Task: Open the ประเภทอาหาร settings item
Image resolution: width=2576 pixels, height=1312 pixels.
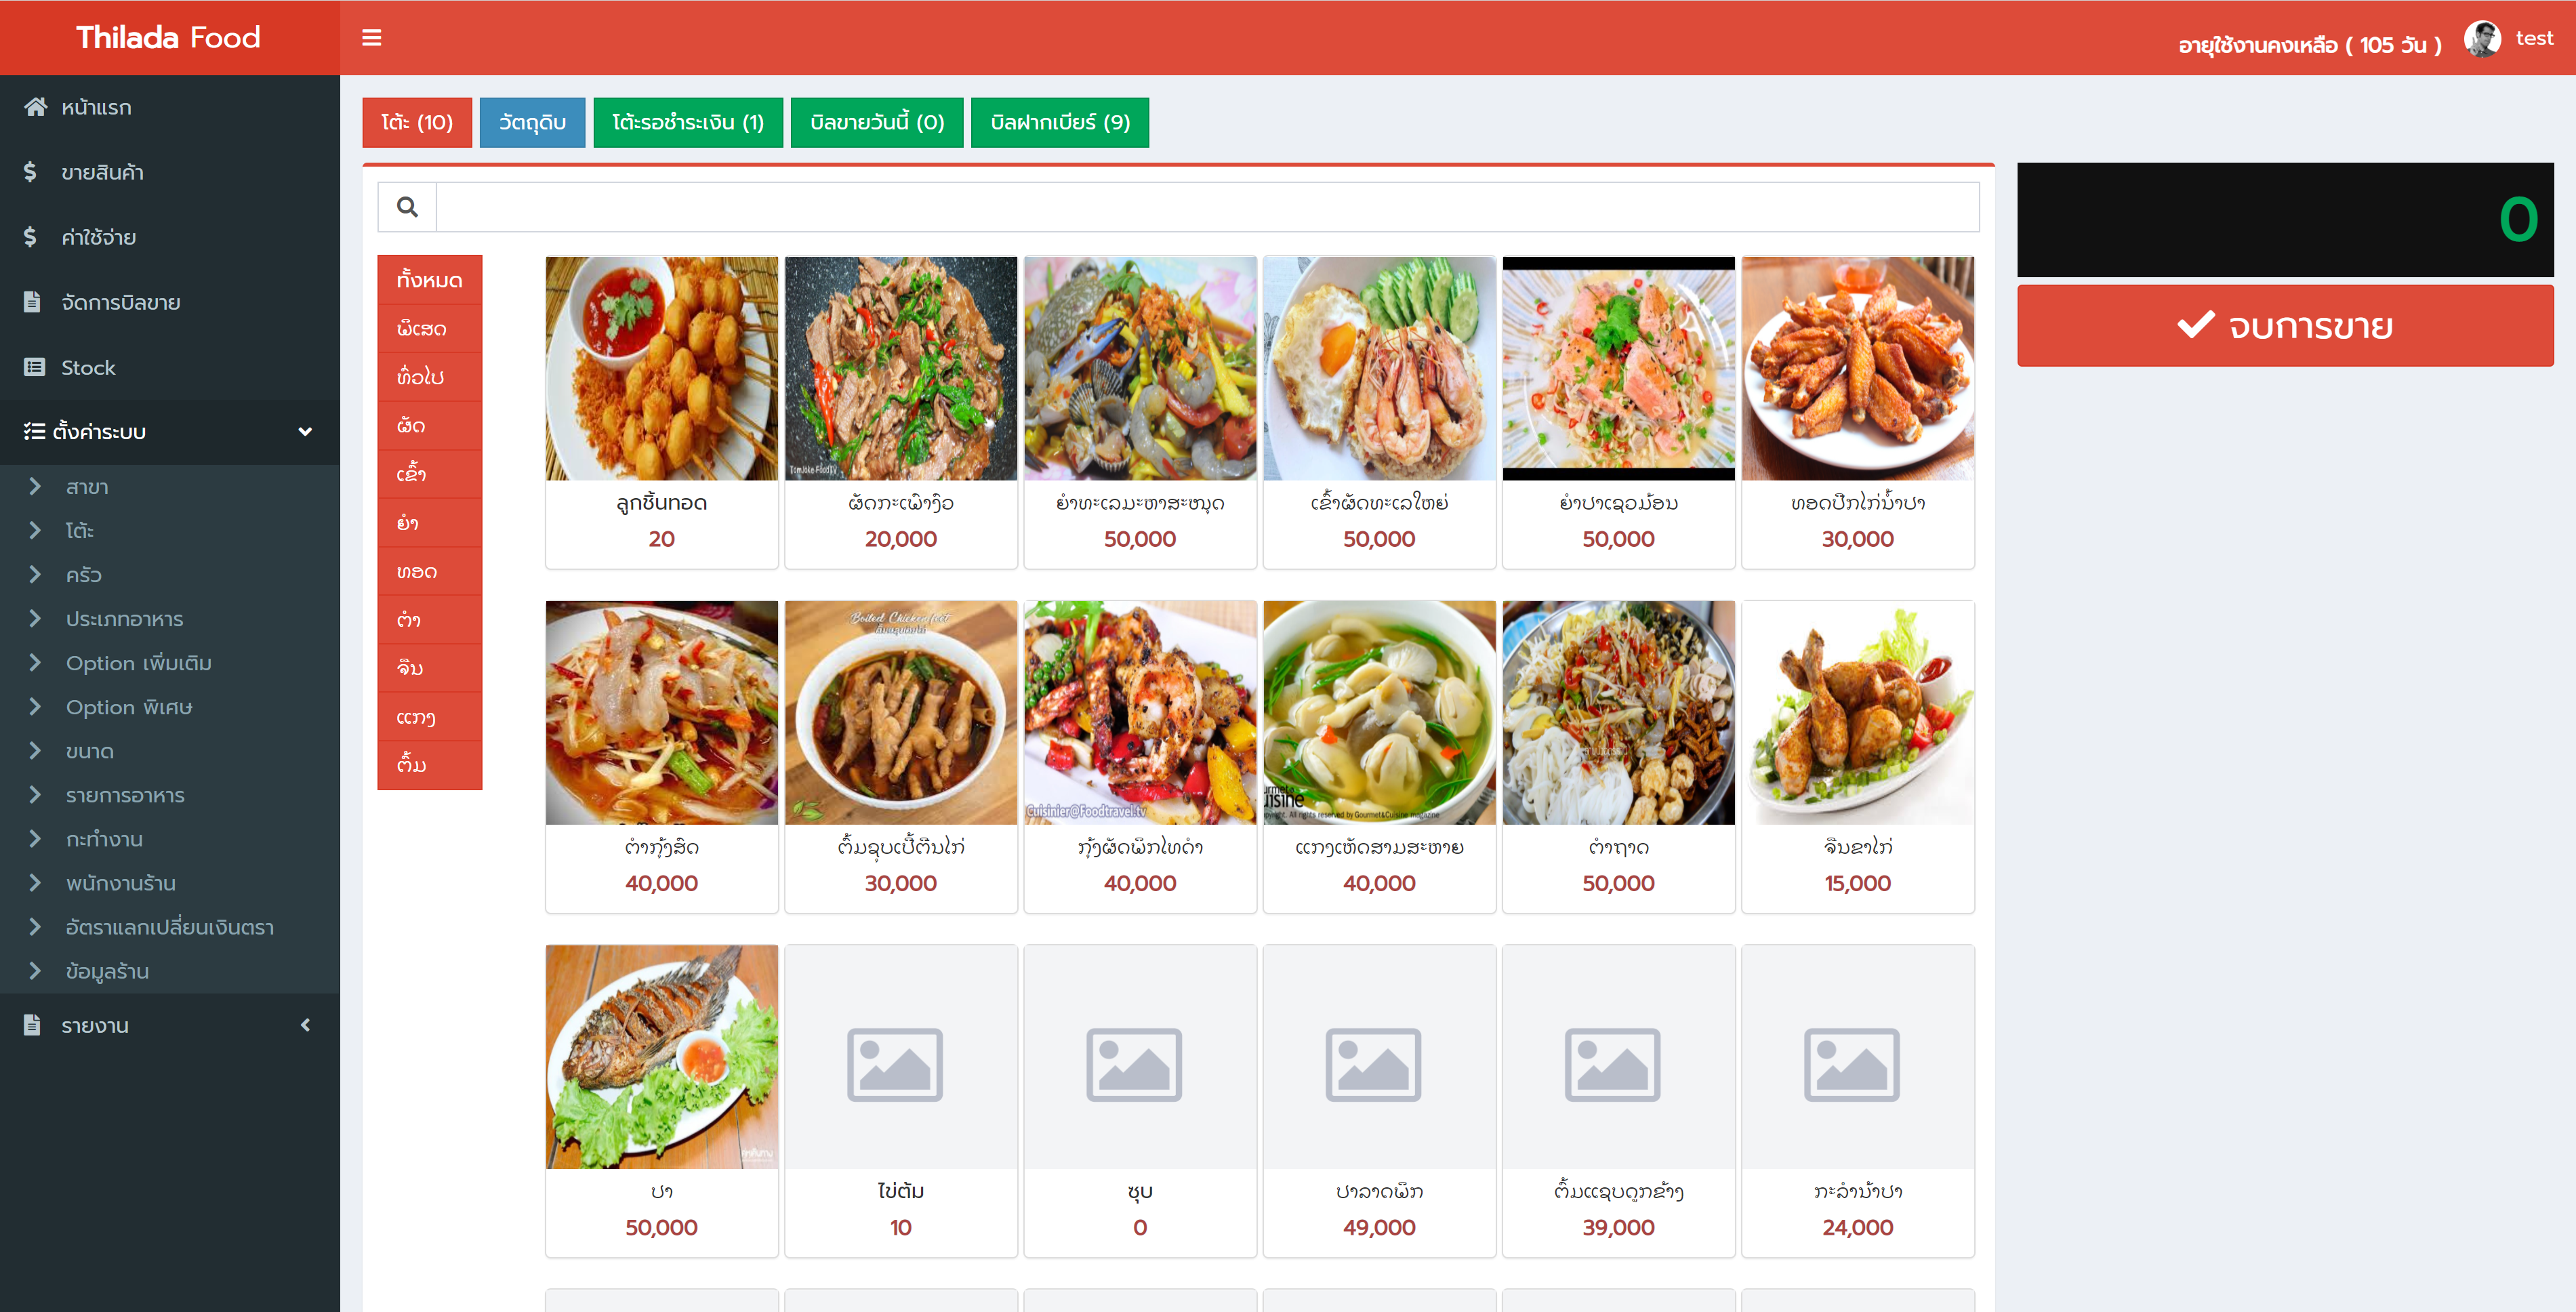Action: click(170, 619)
